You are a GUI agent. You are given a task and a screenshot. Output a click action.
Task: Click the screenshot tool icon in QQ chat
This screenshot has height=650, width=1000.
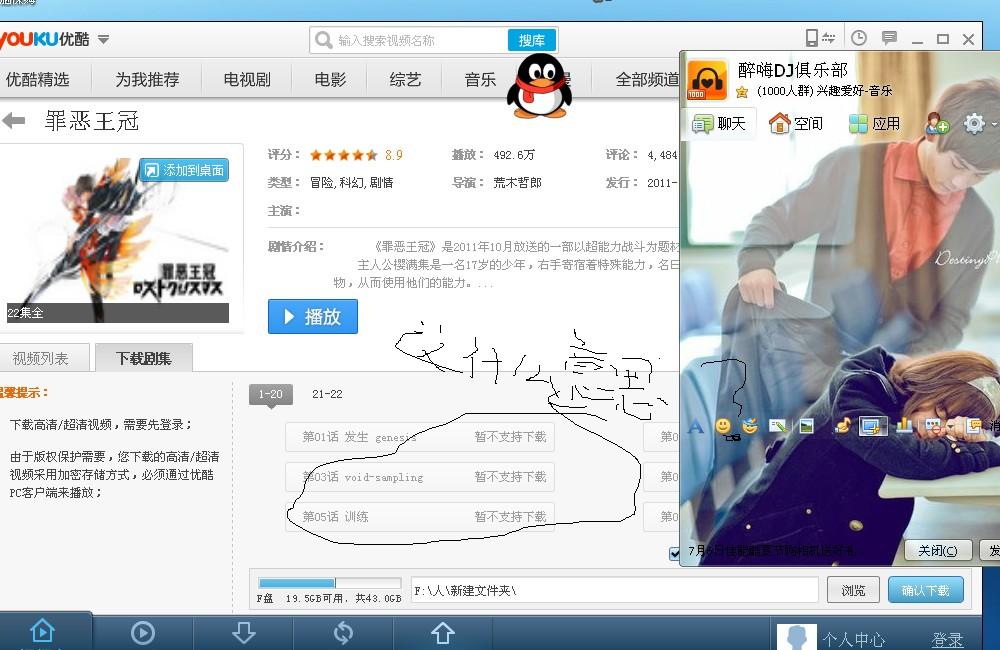872,425
